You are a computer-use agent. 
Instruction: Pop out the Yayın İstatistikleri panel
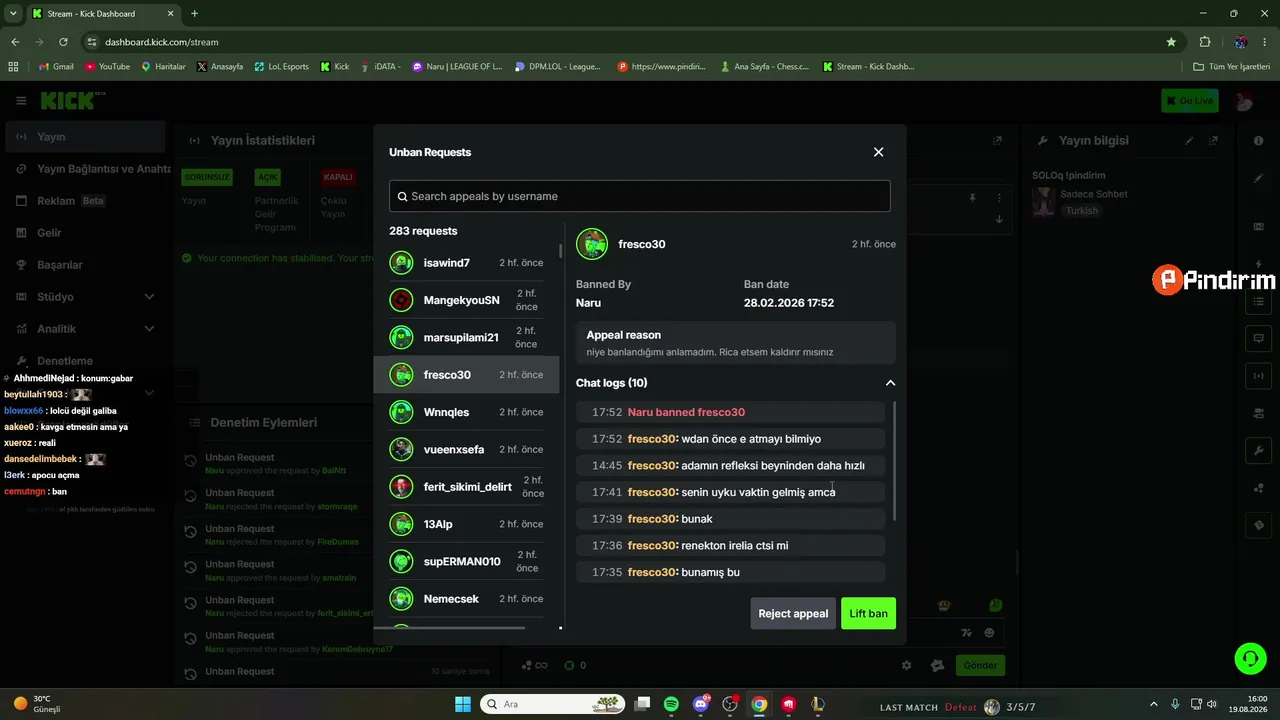point(997,141)
